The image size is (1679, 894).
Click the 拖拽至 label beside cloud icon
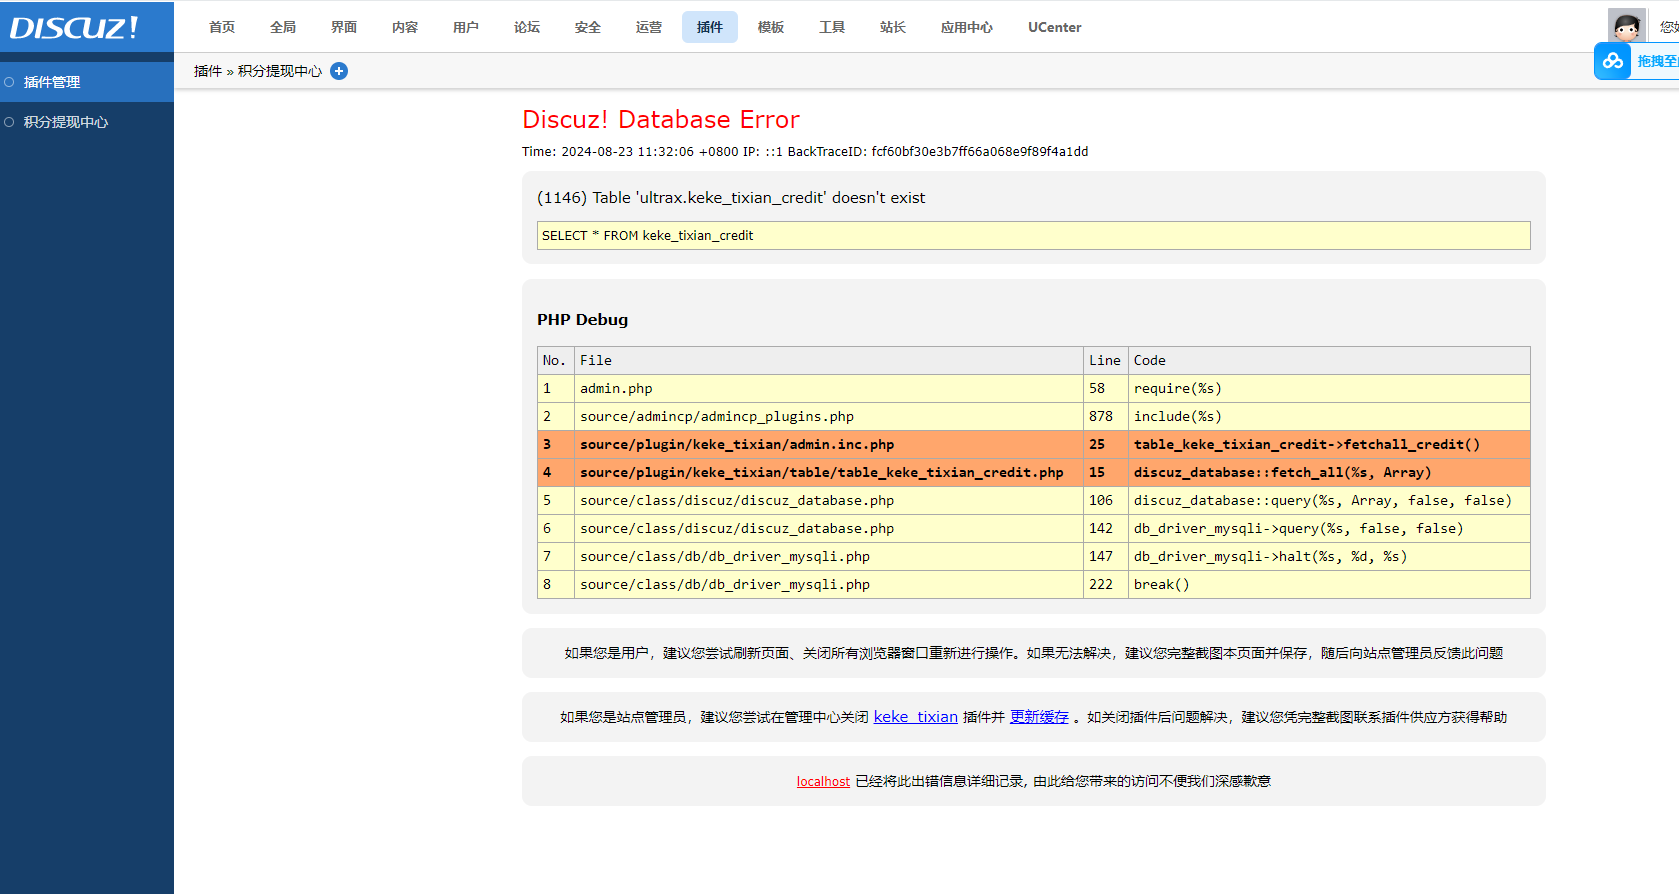point(1657,61)
